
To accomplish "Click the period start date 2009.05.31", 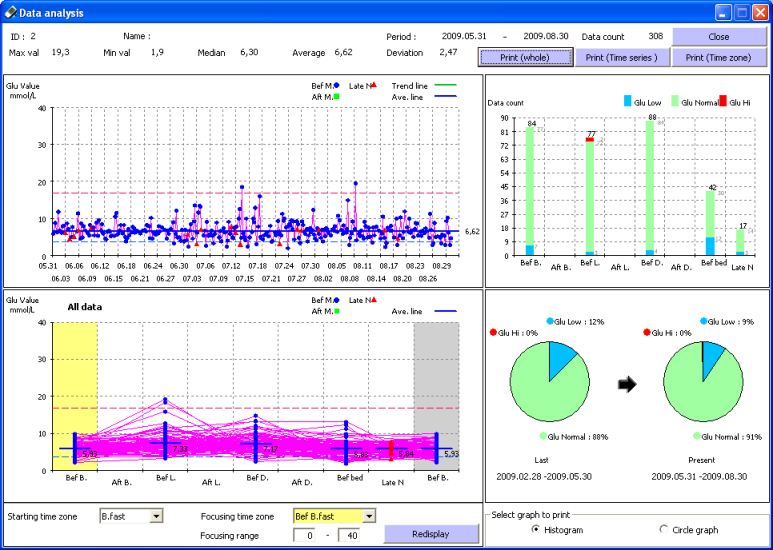I will [x=464, y=36].
